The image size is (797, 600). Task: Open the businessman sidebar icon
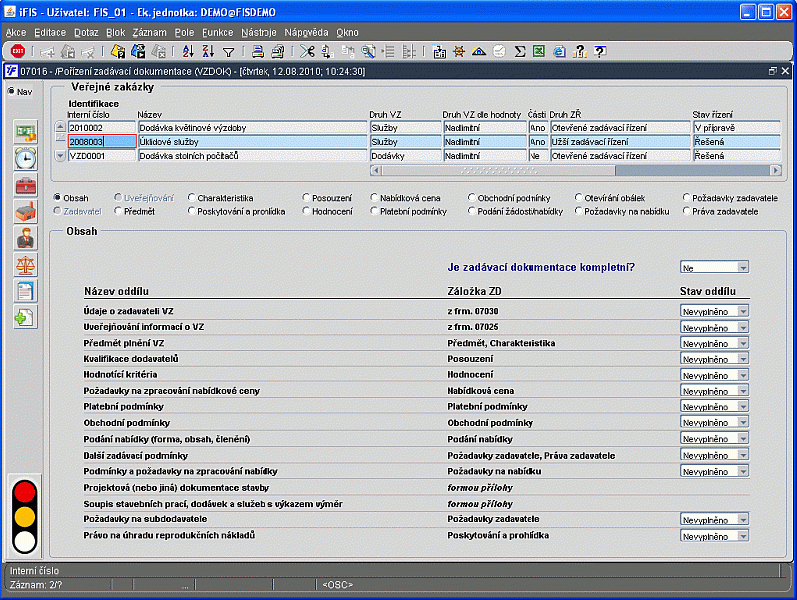point(25,238)
